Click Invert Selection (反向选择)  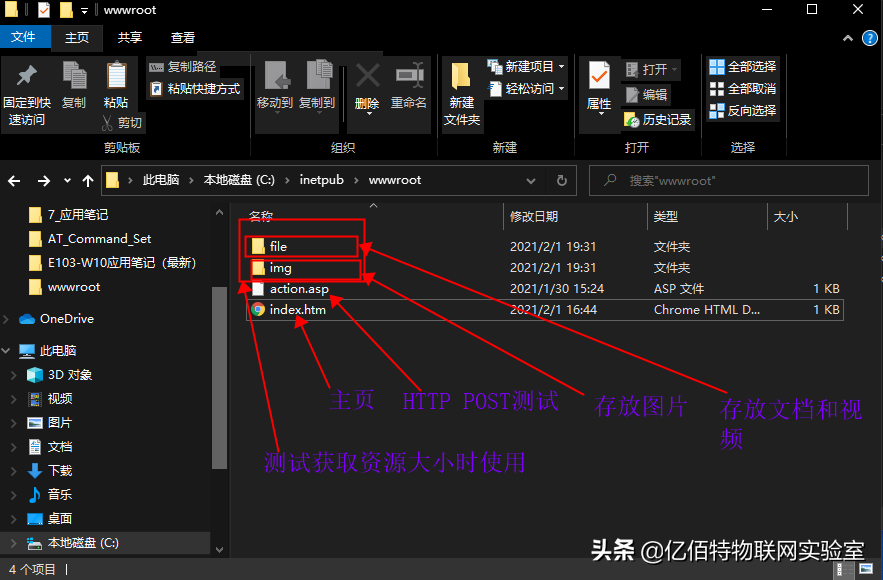point(742,110)
